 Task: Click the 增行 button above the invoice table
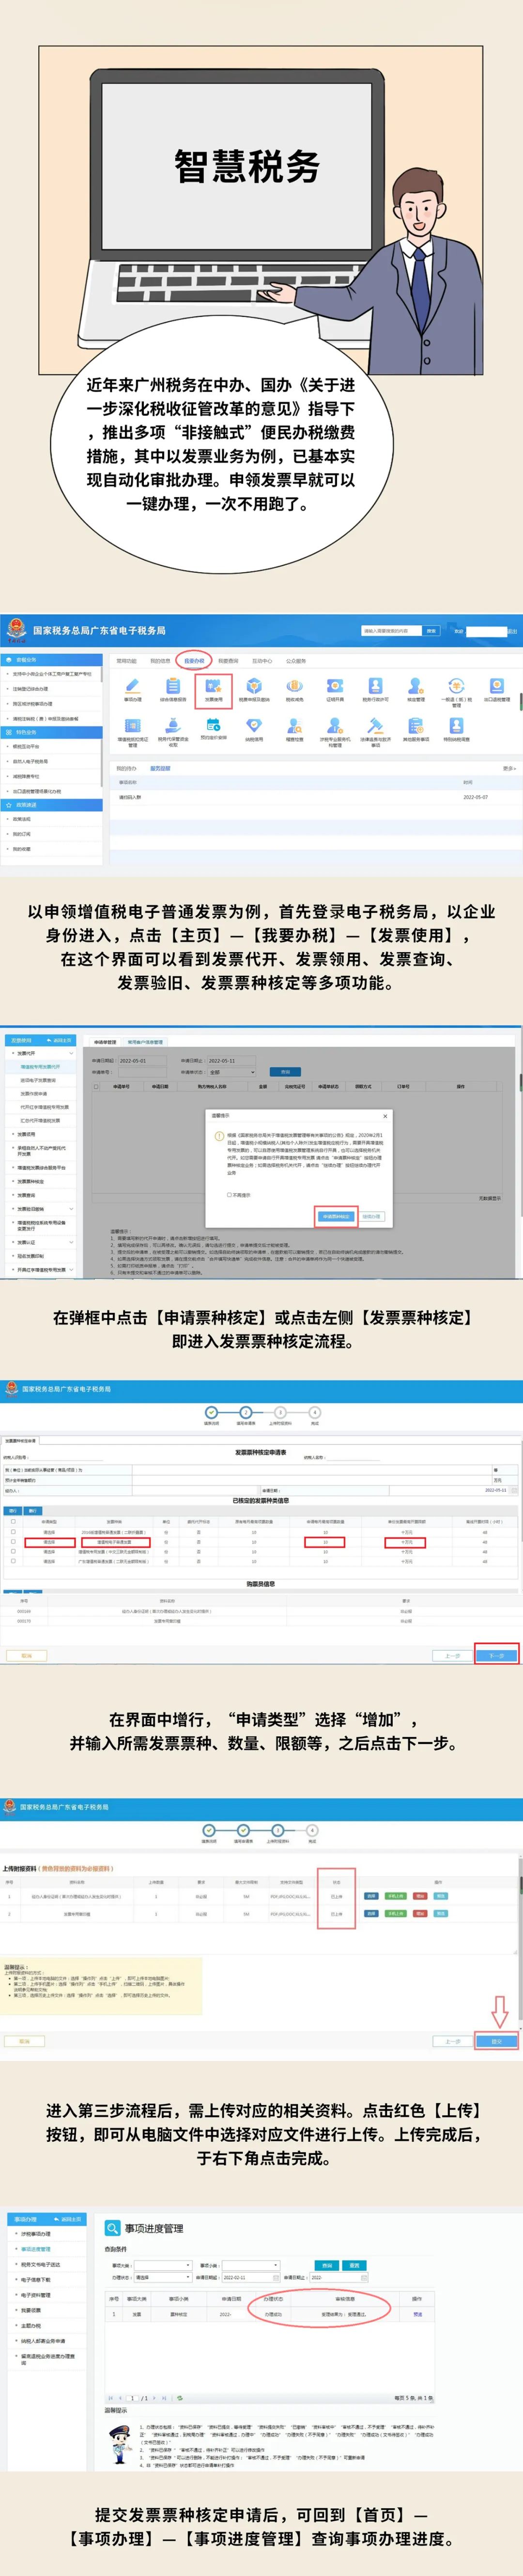click(13, 1510)
